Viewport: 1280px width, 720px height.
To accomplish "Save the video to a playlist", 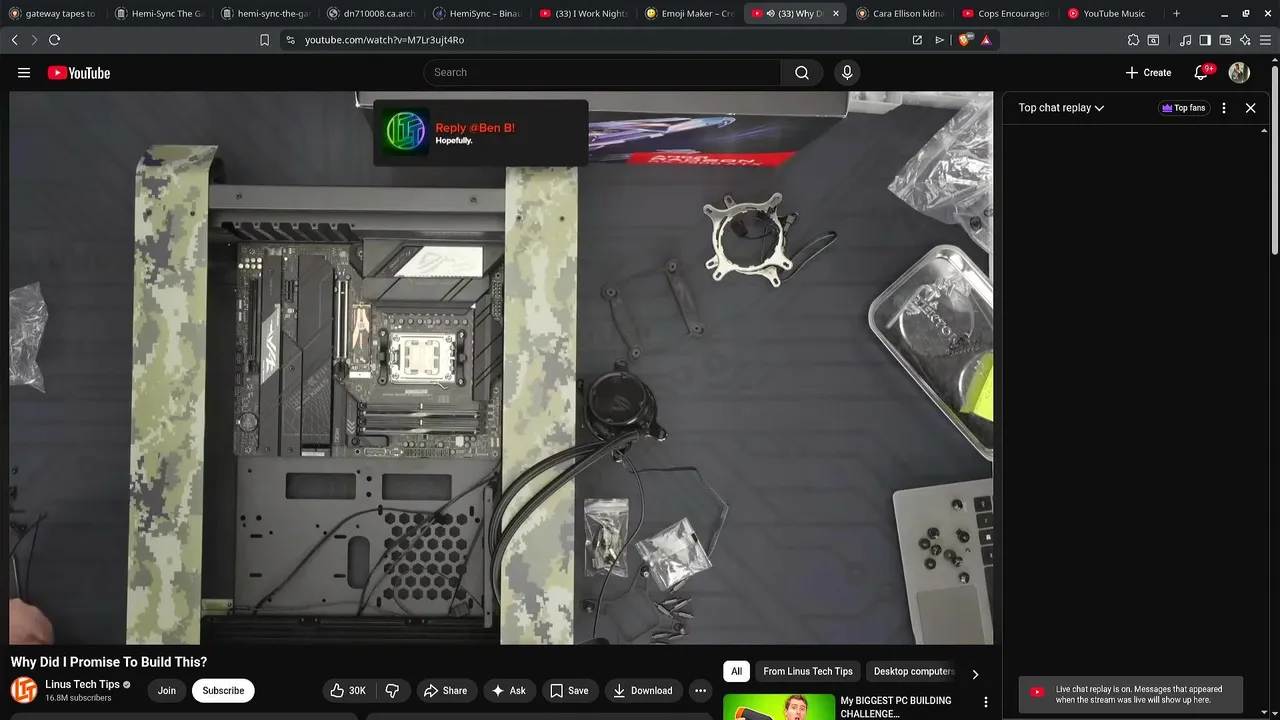I will click(569, 690).
